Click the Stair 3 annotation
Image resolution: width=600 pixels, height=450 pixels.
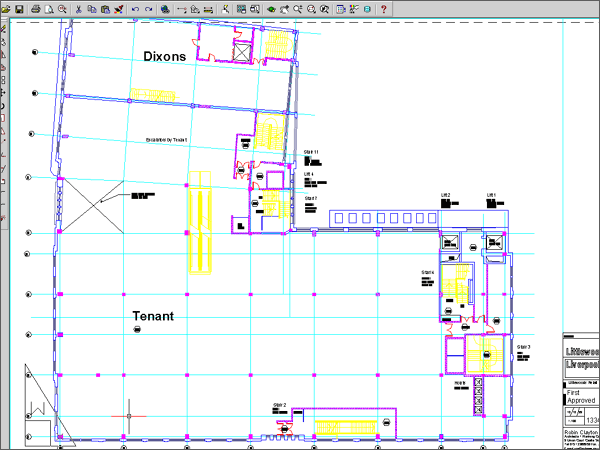click(x=523, y=347)
